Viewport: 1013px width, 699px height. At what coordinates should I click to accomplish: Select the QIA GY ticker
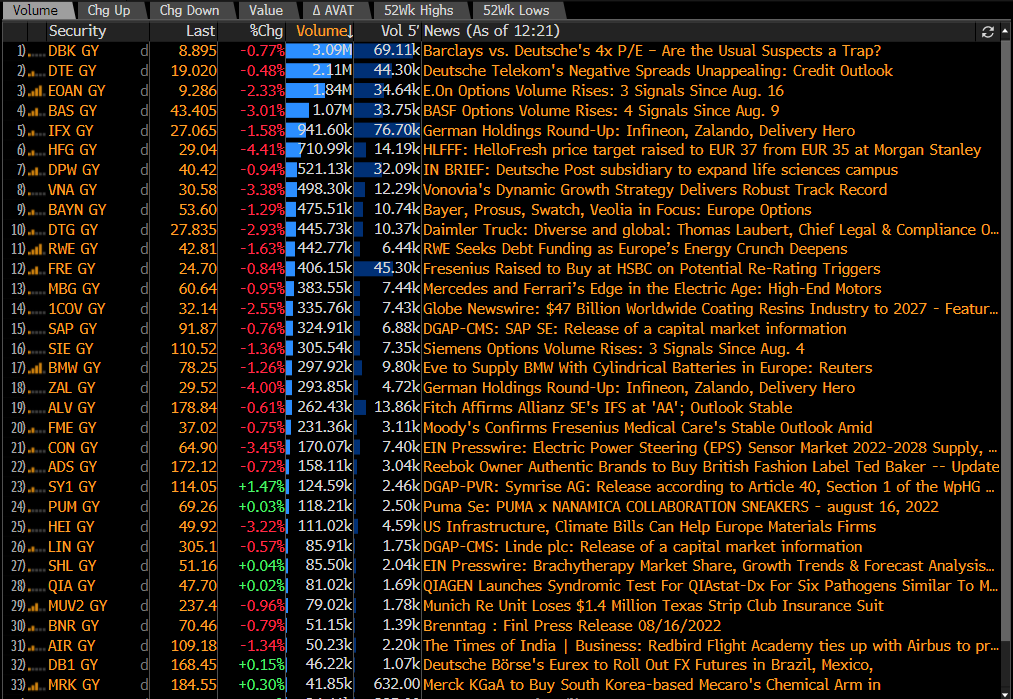(72, 587)
